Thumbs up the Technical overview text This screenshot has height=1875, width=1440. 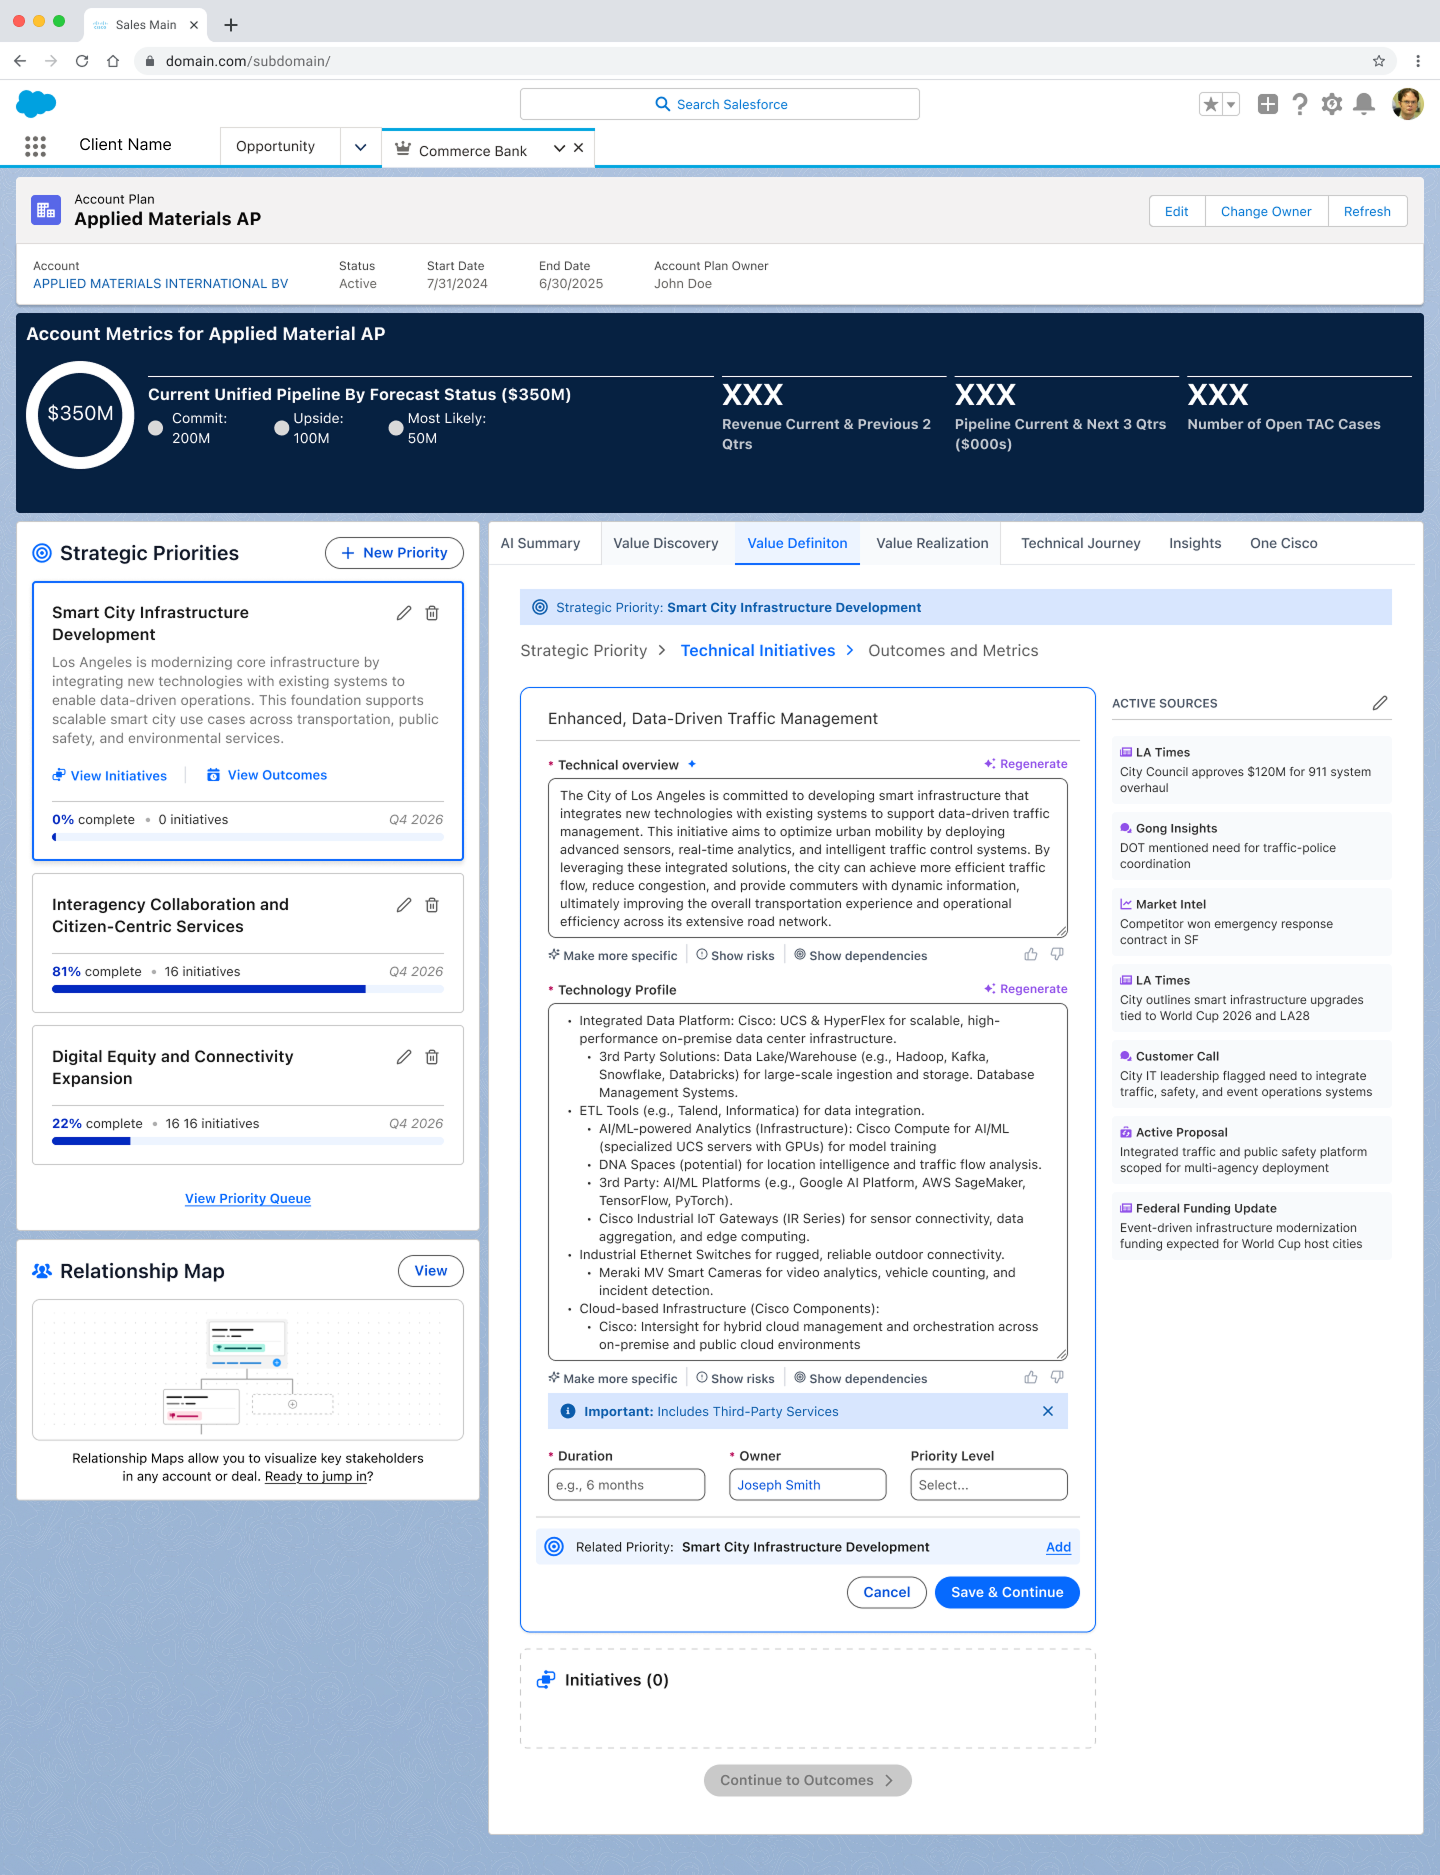click(x=1031, y=955)
